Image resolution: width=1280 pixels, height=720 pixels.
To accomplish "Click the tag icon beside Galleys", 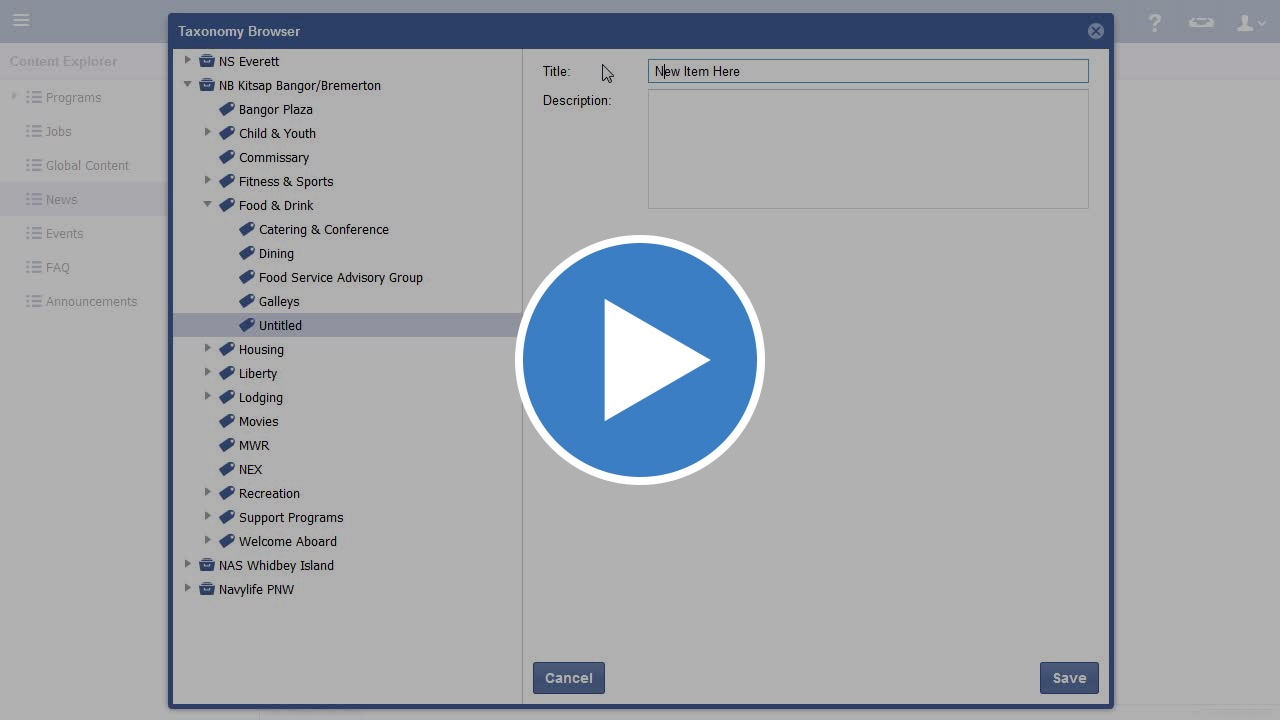I will 247,301.
